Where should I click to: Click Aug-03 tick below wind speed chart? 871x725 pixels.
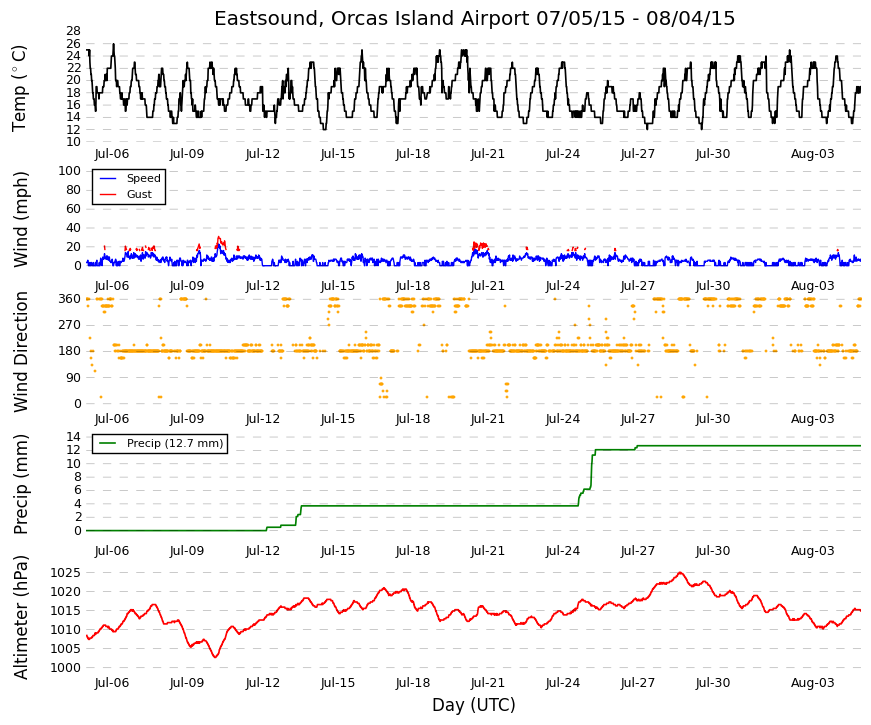click(x=813, y=286)
